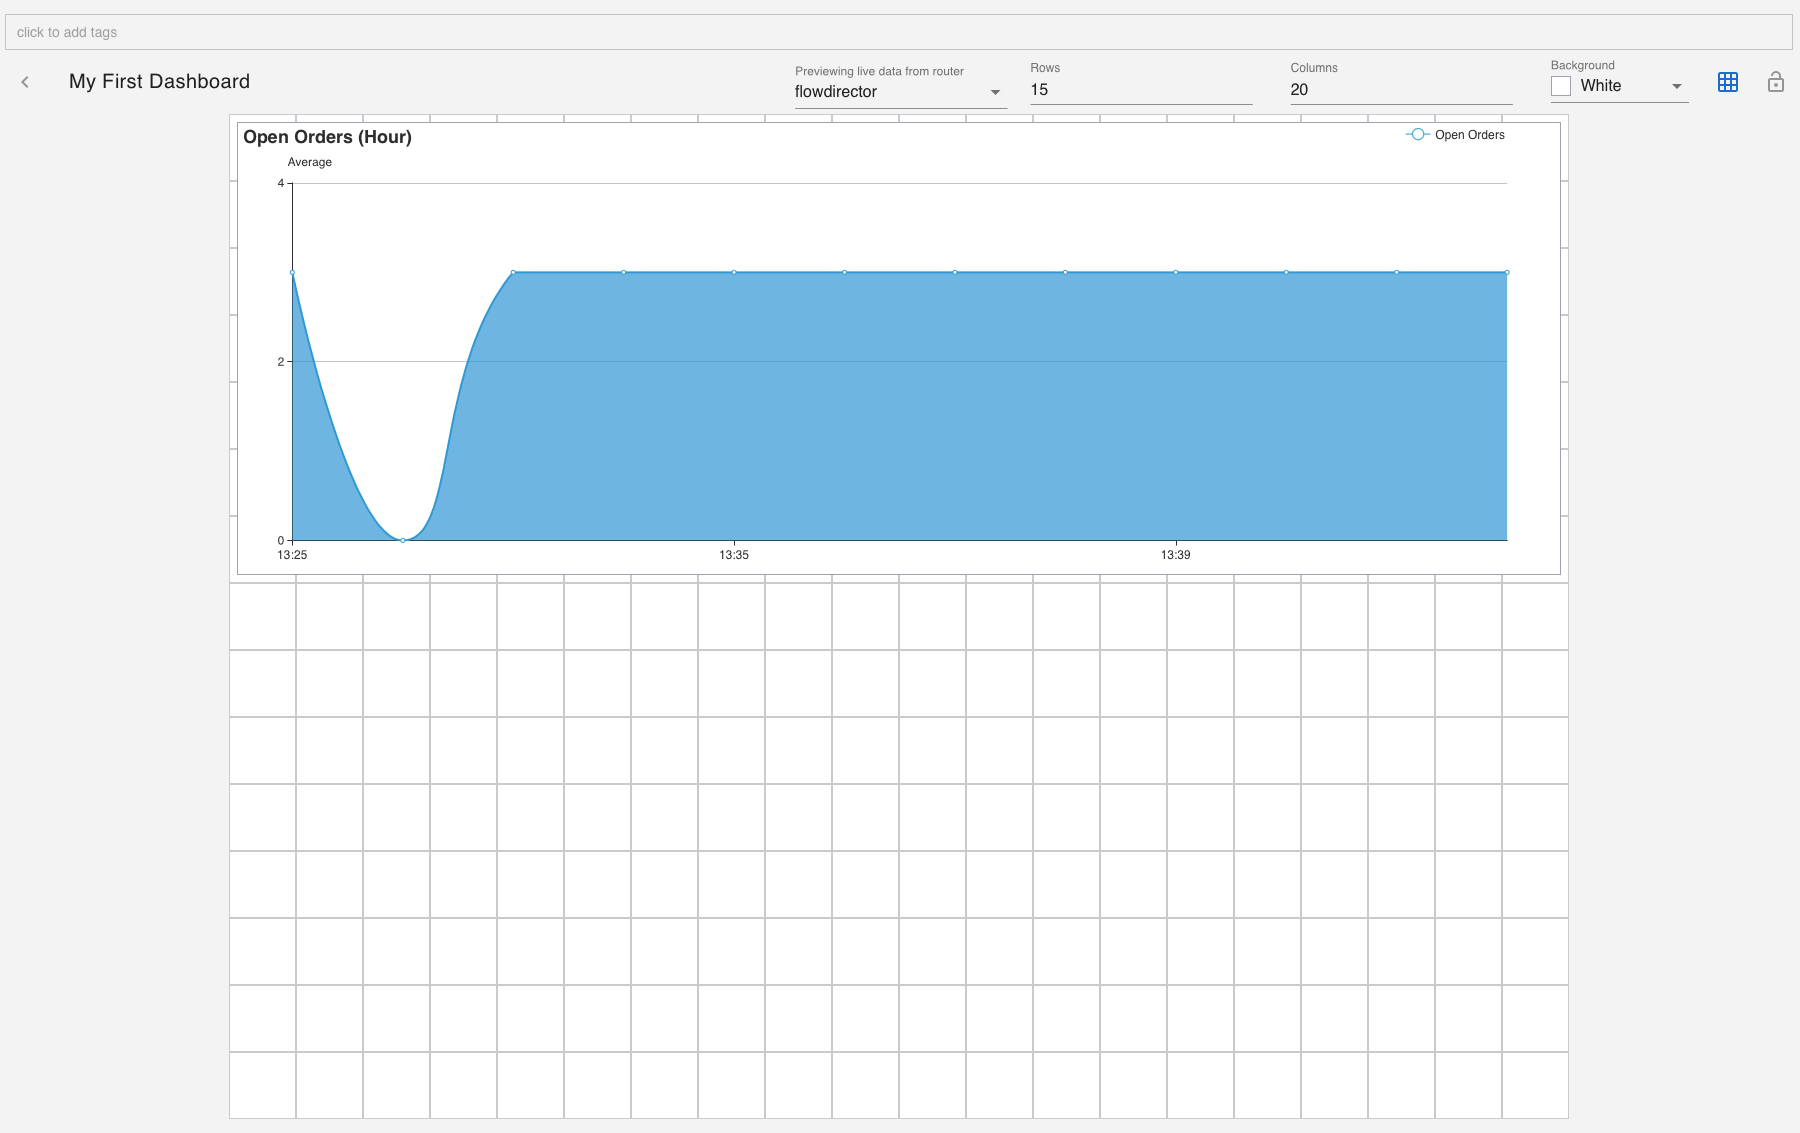Screen dimensions: 1800x1133
Task: Click the add tags field
Action: pos(898,32)
